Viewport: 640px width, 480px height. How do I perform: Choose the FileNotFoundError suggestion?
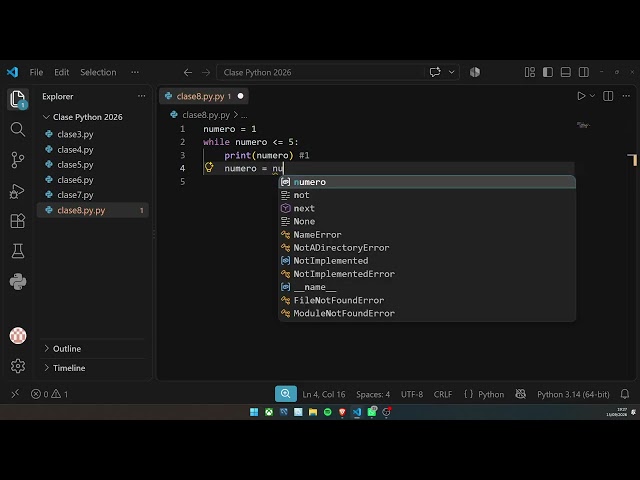(x=427, y=300)
